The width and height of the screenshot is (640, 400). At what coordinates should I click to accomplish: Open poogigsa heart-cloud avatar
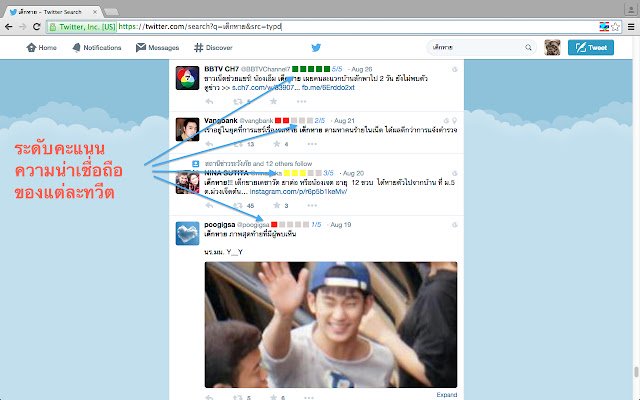pos(187,233)
